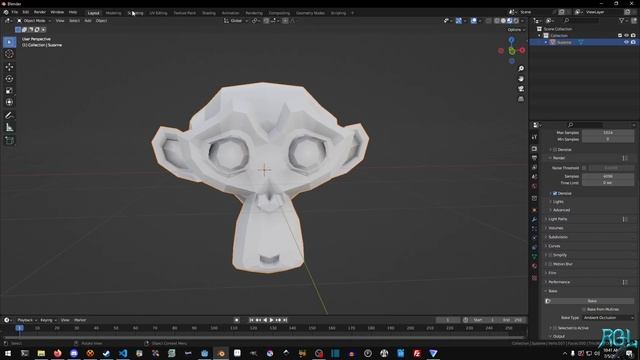Expand the Performance panel
The height and width of the screenshot is (360, 640).
(558, 282)
